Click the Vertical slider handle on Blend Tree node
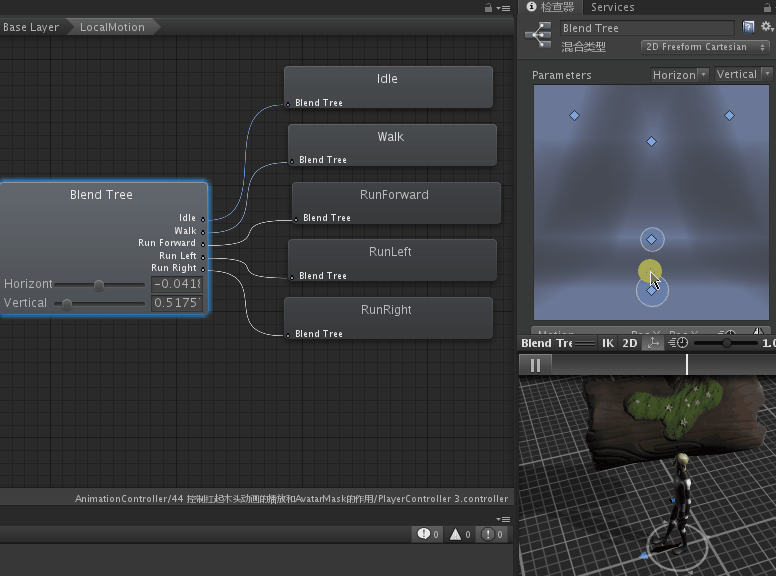 (x=66, y=304)
